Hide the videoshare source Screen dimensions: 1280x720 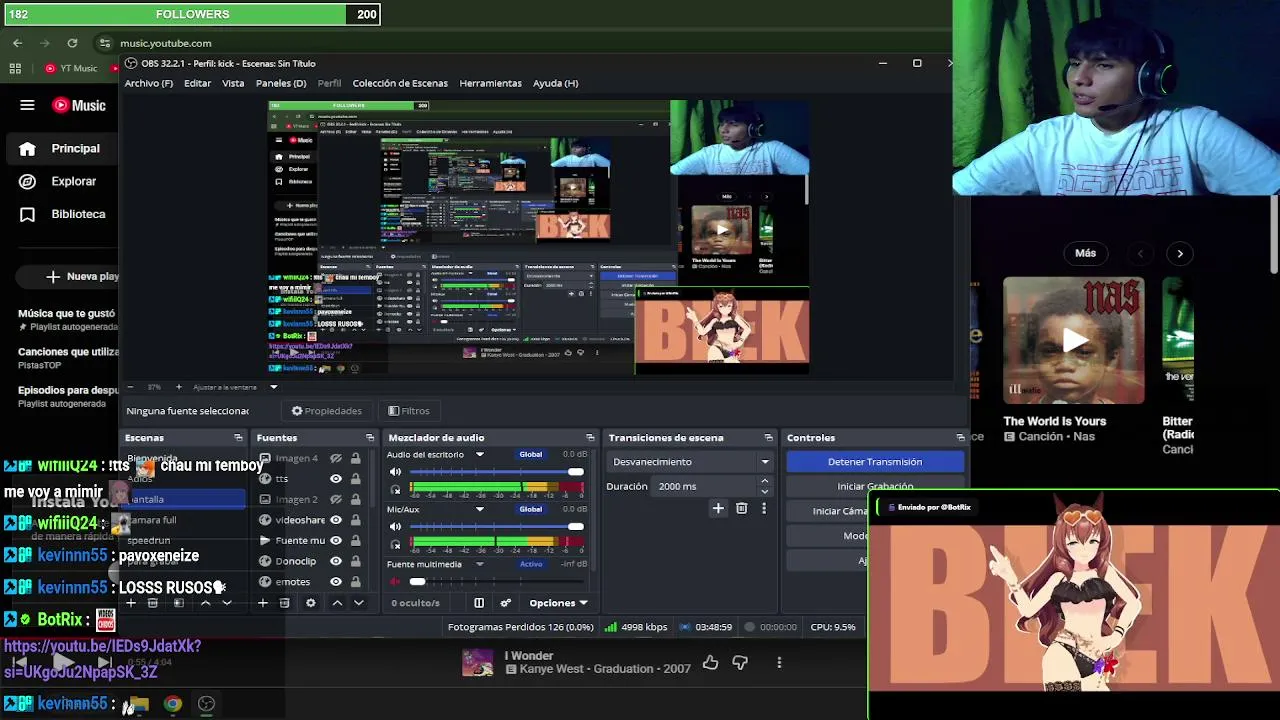(336, 520)
